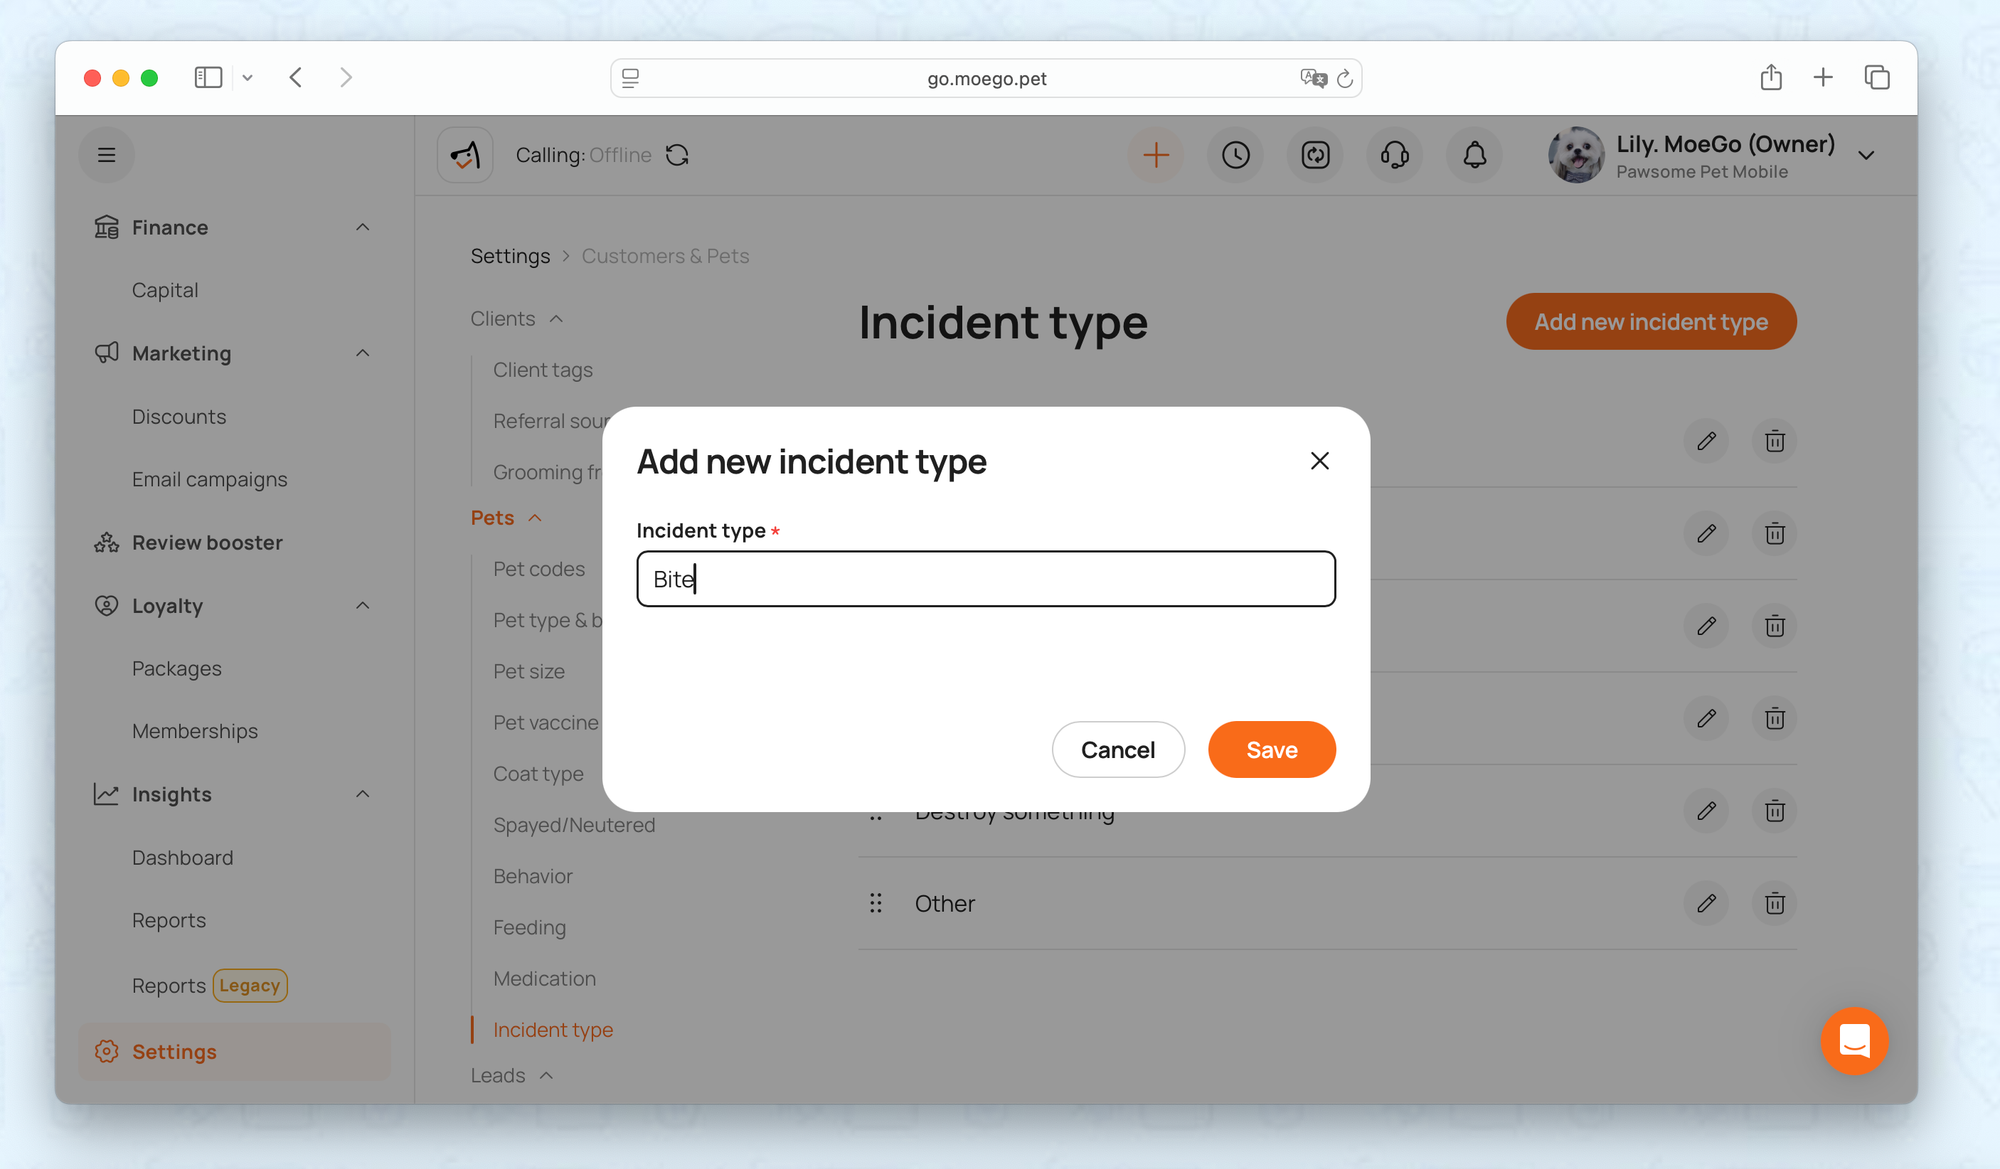The width and height of the screenshot is (2000, 1169).
Task: Open the Intercom chat bubble
Action: tap(1854, 1041)
